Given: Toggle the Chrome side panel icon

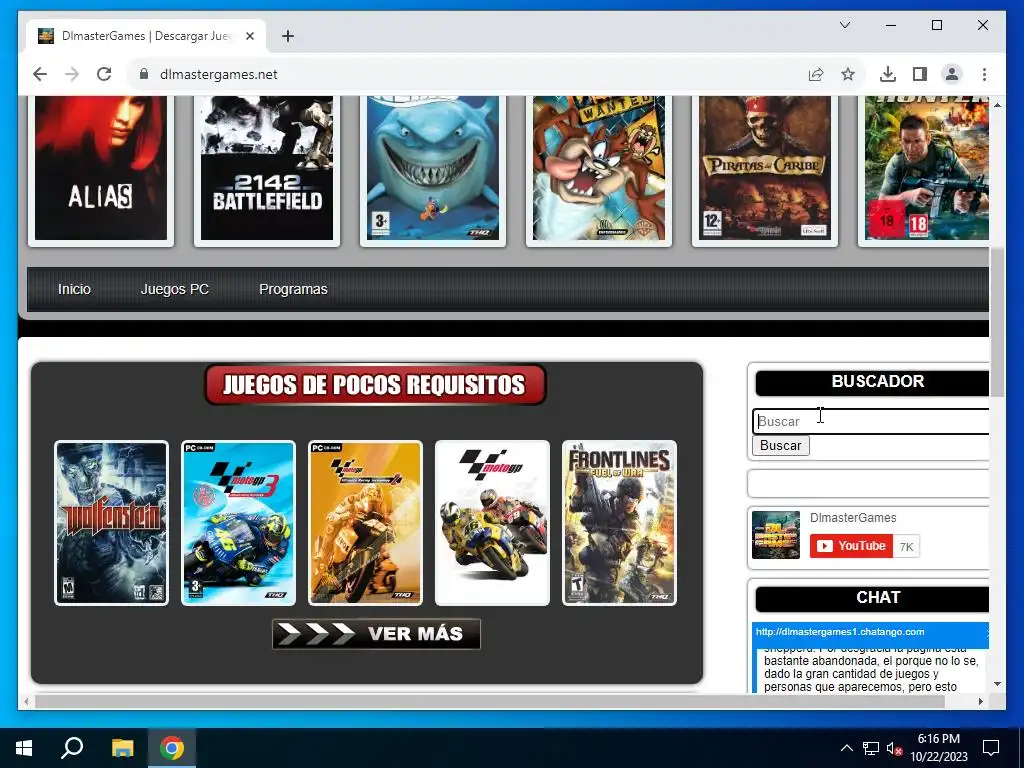Looking at the screenshot, I should 920,74.
